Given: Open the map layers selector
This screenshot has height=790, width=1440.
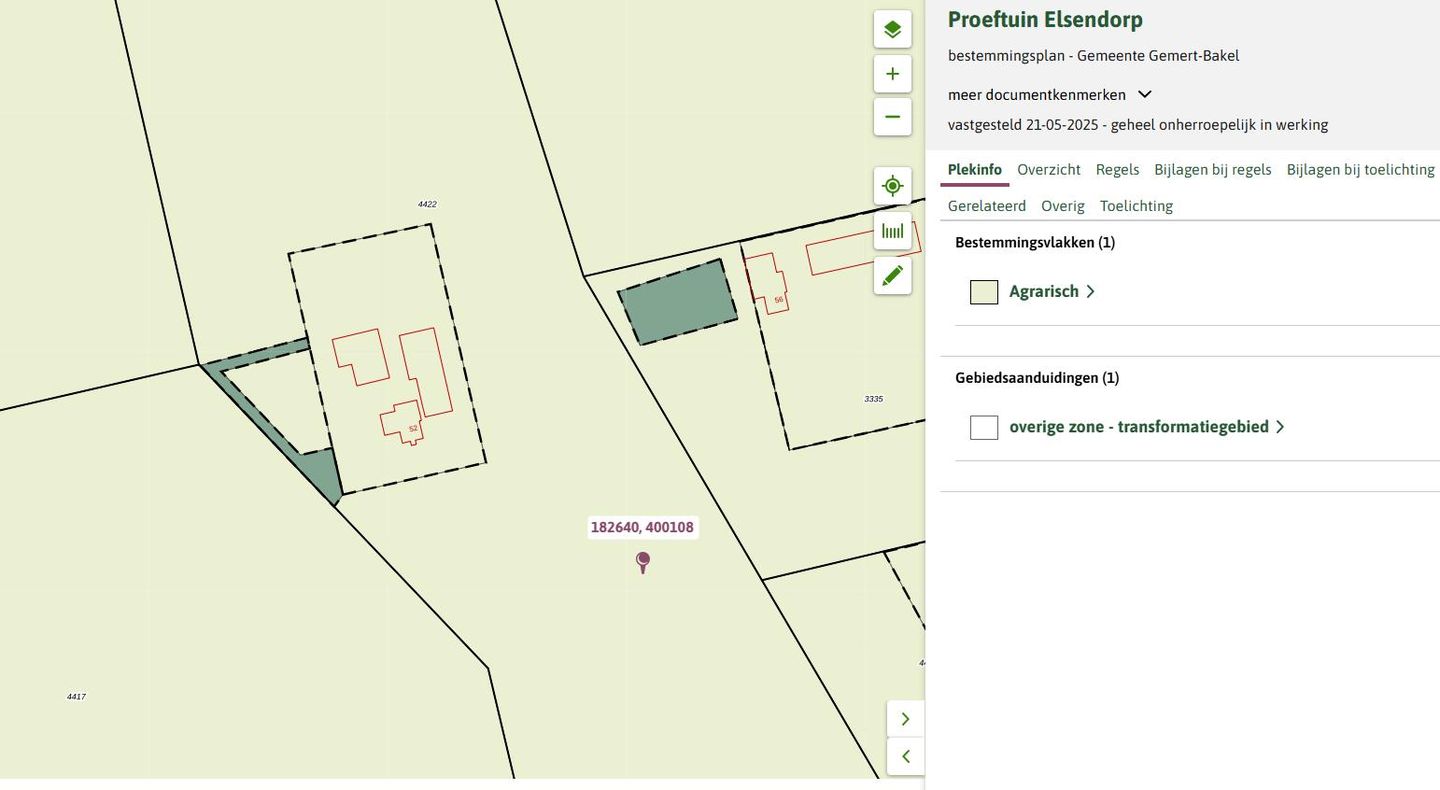Looking at the screenshot, I should tap(892, 29).
